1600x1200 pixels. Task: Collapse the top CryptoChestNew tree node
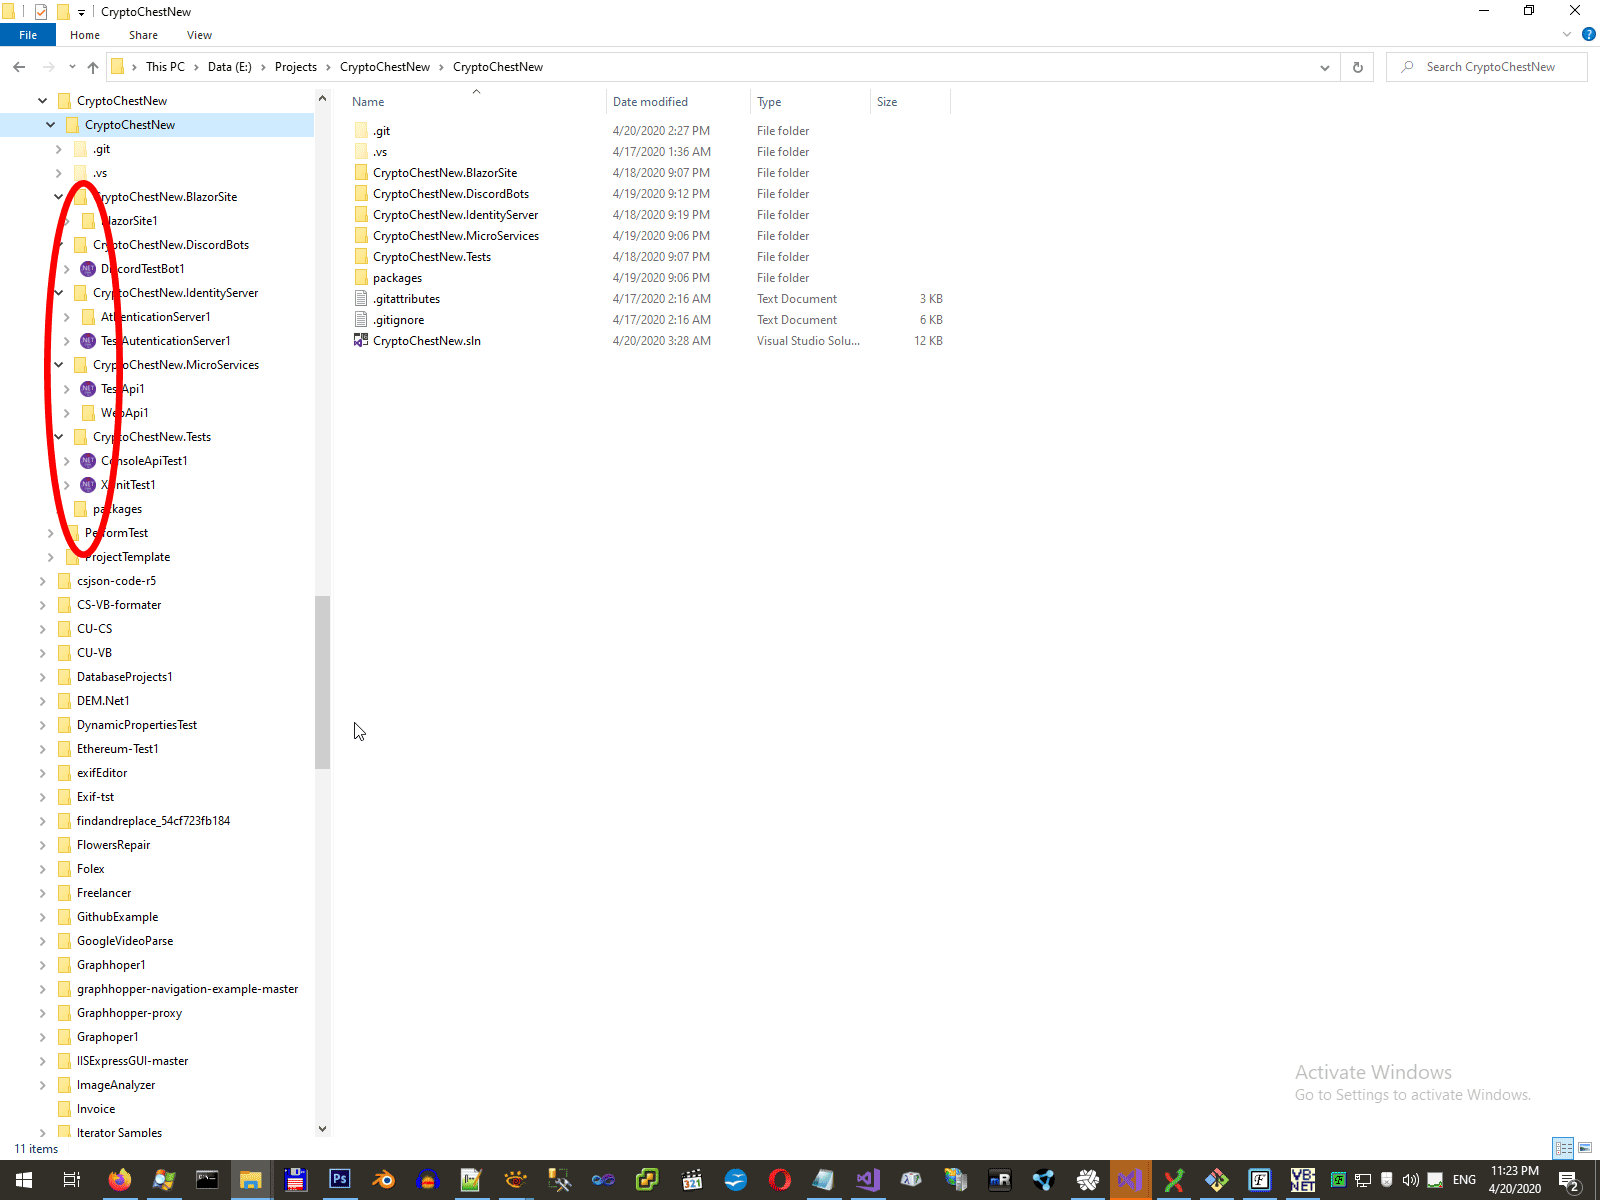point(42,101)
